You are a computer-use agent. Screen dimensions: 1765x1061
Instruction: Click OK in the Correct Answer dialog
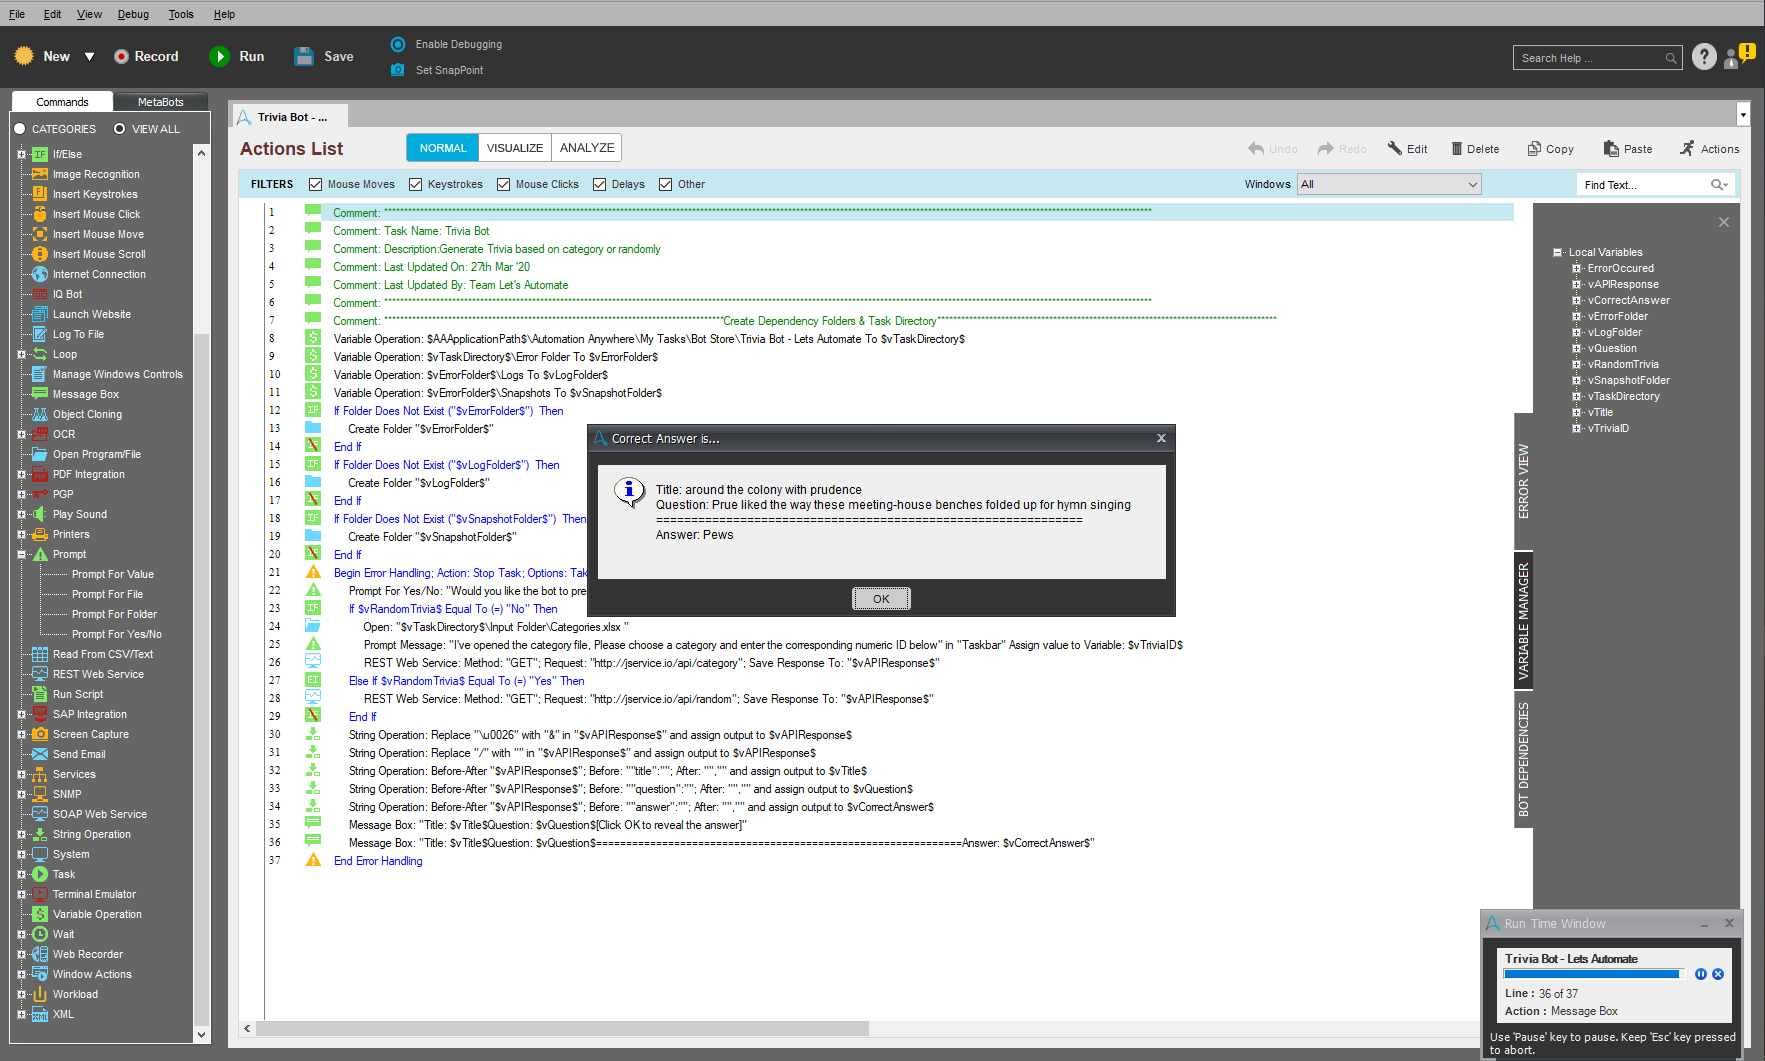coord(881,599)
